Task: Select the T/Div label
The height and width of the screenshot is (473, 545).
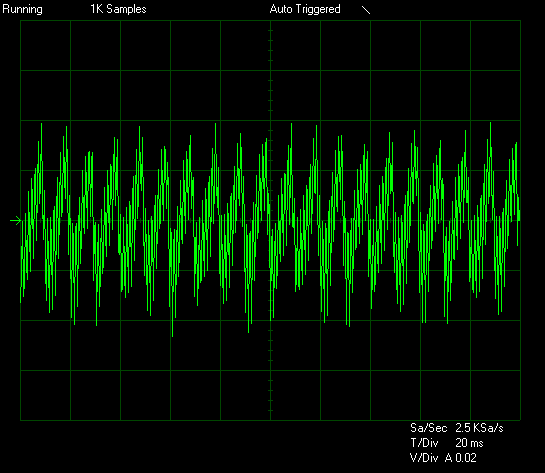Action: (424, 443)
